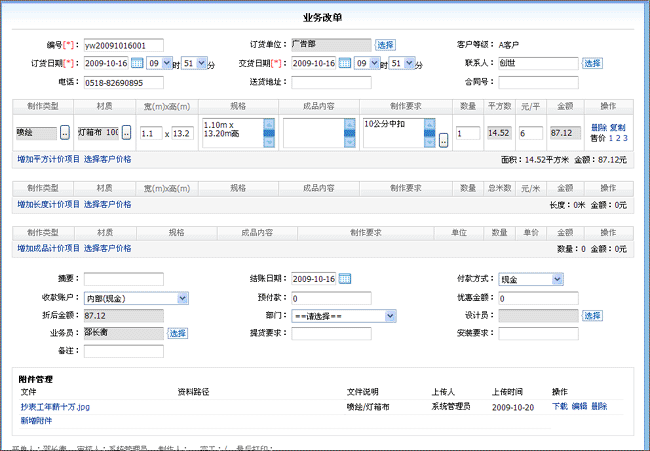Viewport: 650px width, 451px height.
Task: Click 下载 for the attachment
Action: coord(560,406)
